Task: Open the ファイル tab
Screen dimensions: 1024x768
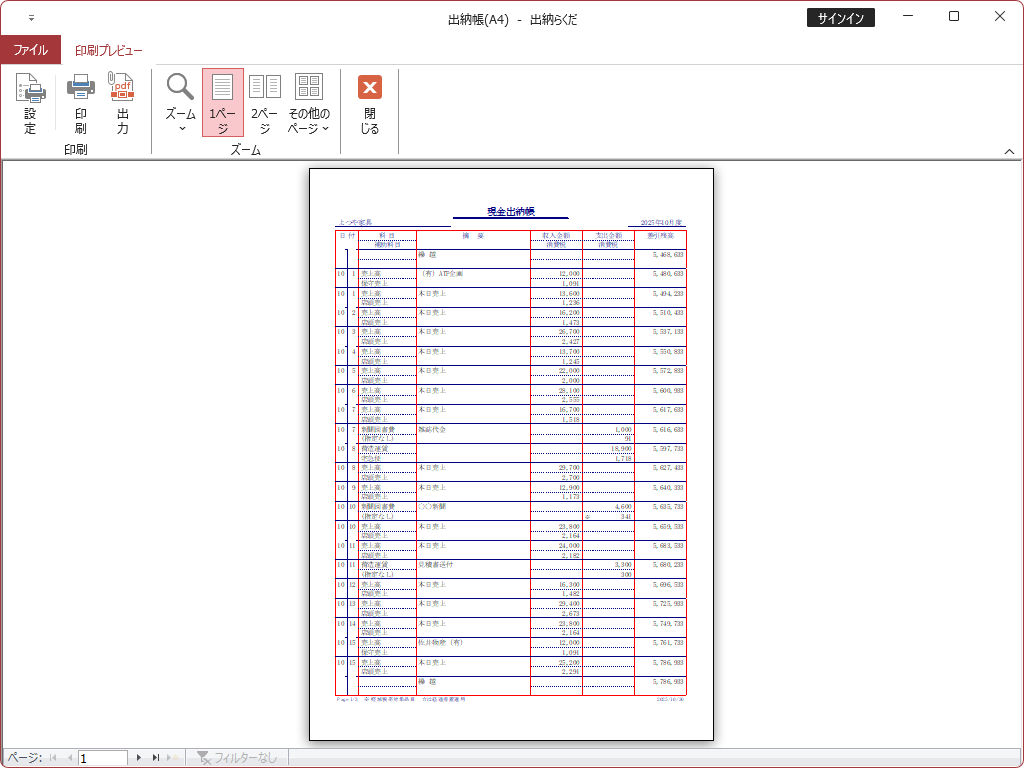Action: click(30, 50)
